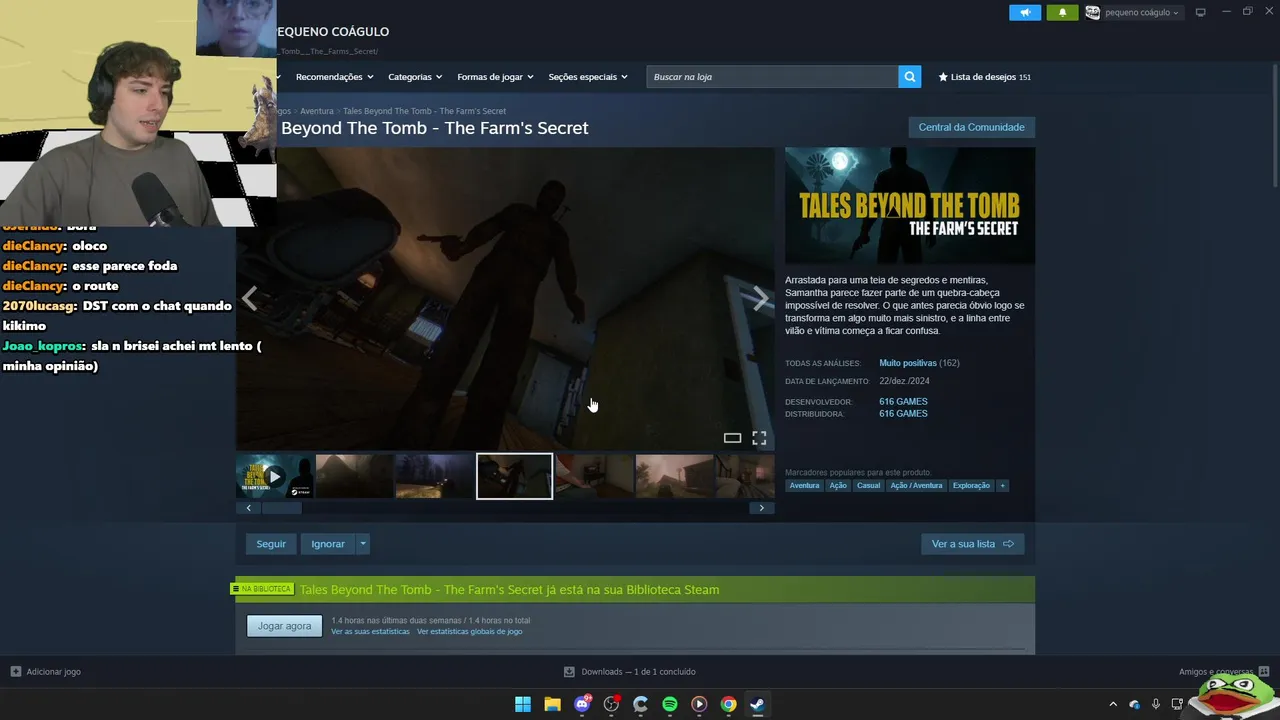
Task: Show previous screenshot with left arrow
Action: pyautogui.click(x=249, y=298)
